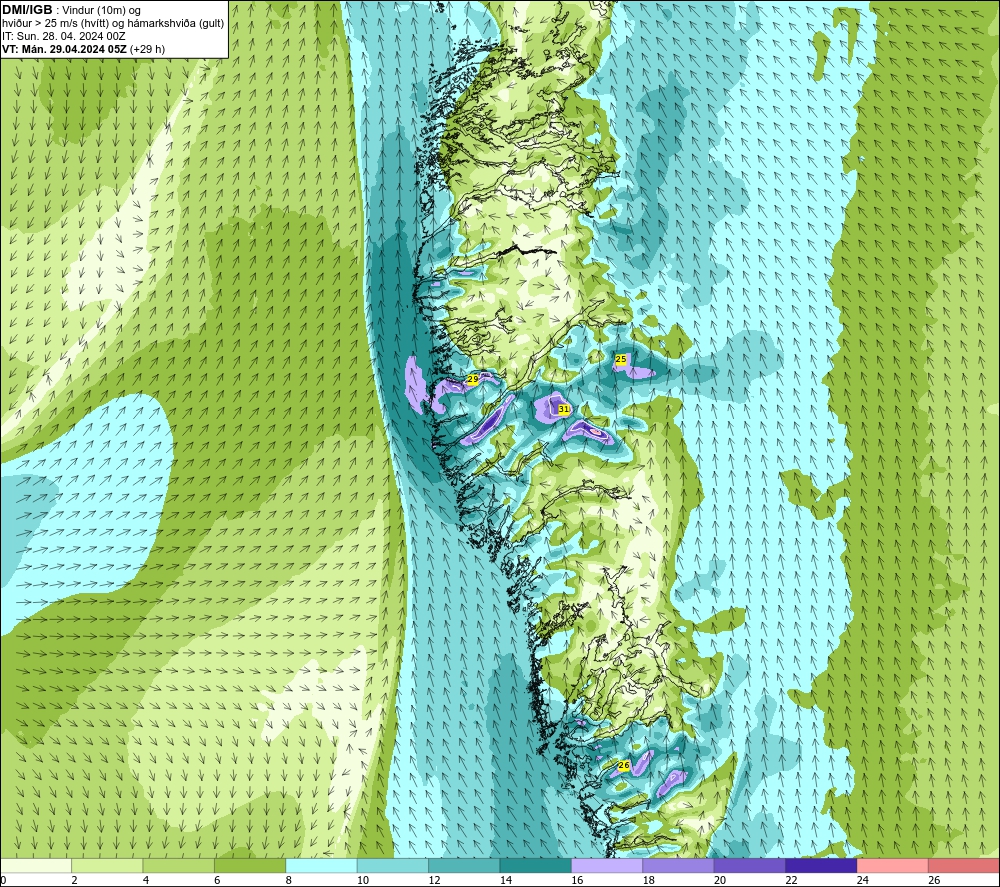1000x887 pixels.
Task: Click legend scale number 22
Action: coord(791,880)
